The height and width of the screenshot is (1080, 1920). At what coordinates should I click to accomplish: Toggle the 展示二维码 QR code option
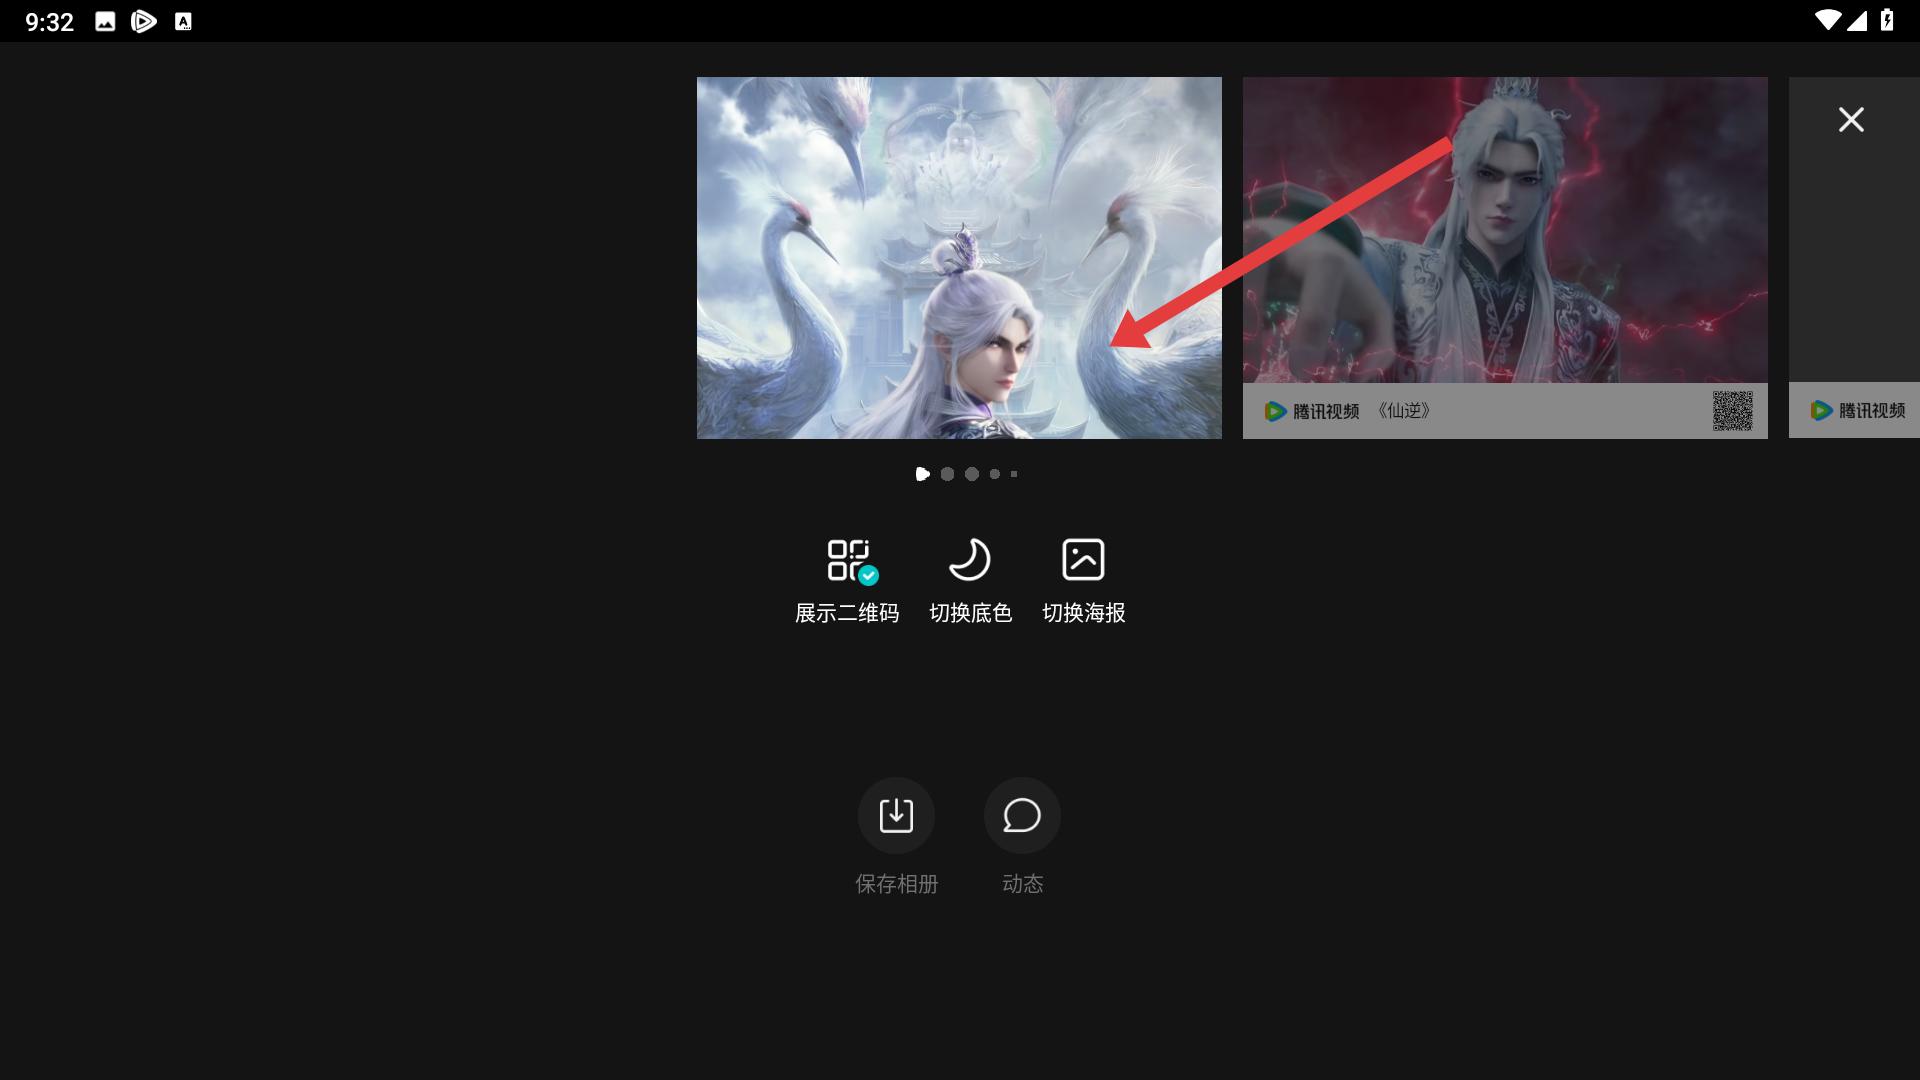[847, 561]
